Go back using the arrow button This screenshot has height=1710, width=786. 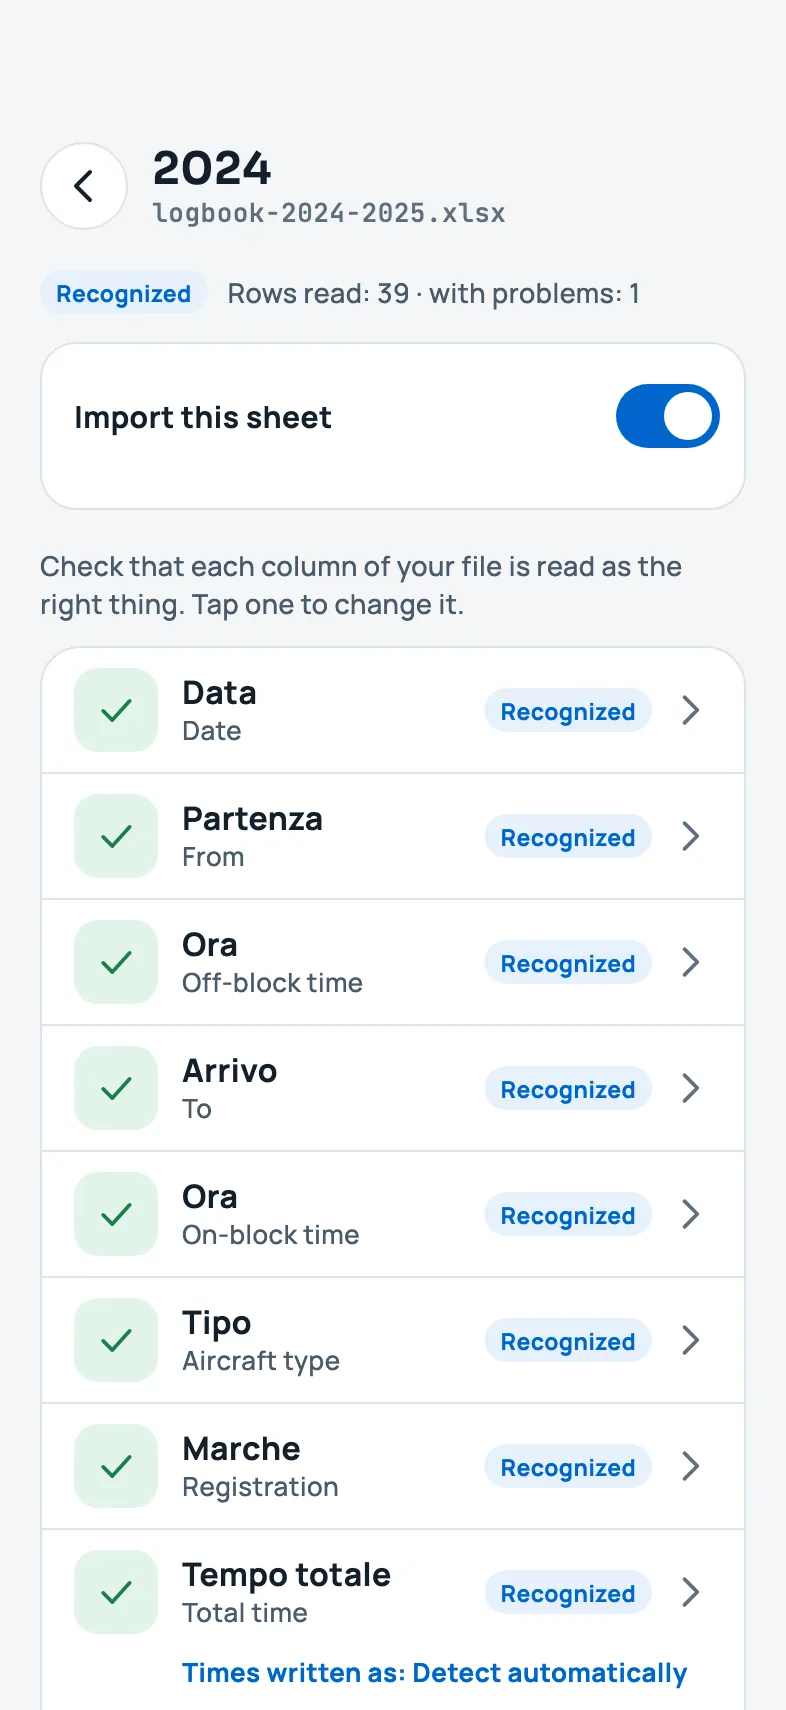point(84,186)
